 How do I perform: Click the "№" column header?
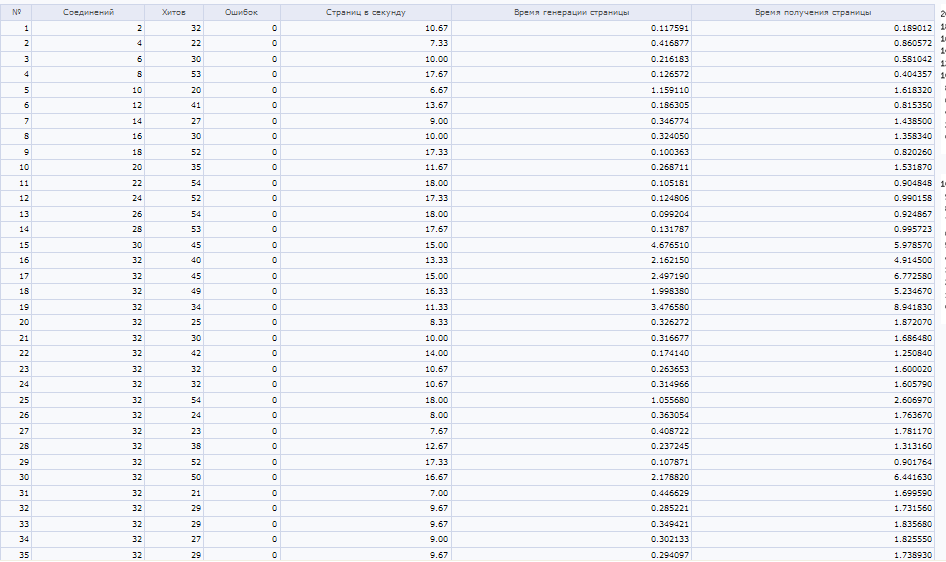pyautogui.click(x=16, y=12)
